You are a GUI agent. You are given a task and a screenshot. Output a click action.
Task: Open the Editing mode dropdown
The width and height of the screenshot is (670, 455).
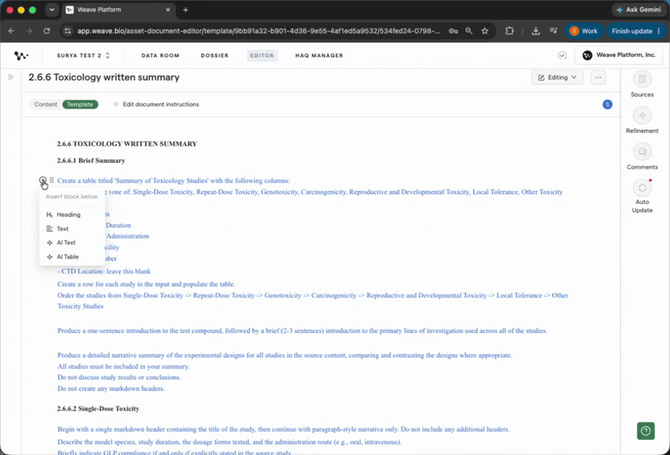click(x=557, y=78)
